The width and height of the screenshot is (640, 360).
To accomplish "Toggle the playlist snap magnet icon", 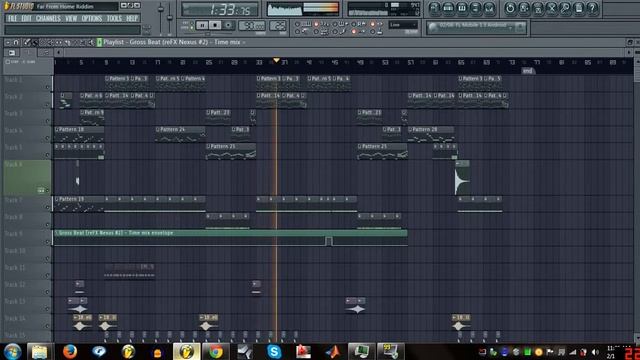I will coord(16,42).
